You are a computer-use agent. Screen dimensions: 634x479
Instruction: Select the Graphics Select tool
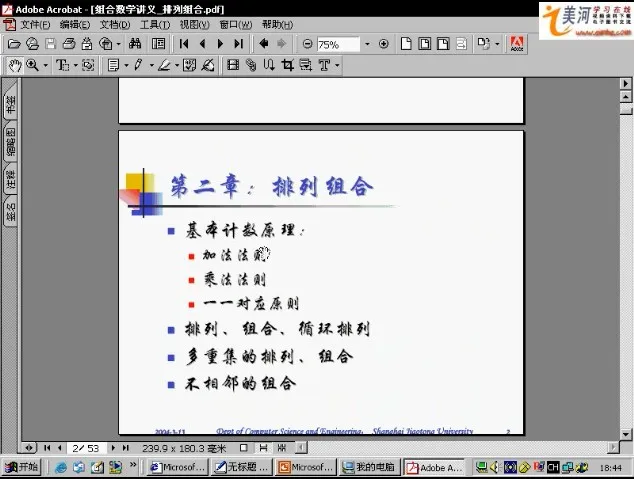(88, 65)
